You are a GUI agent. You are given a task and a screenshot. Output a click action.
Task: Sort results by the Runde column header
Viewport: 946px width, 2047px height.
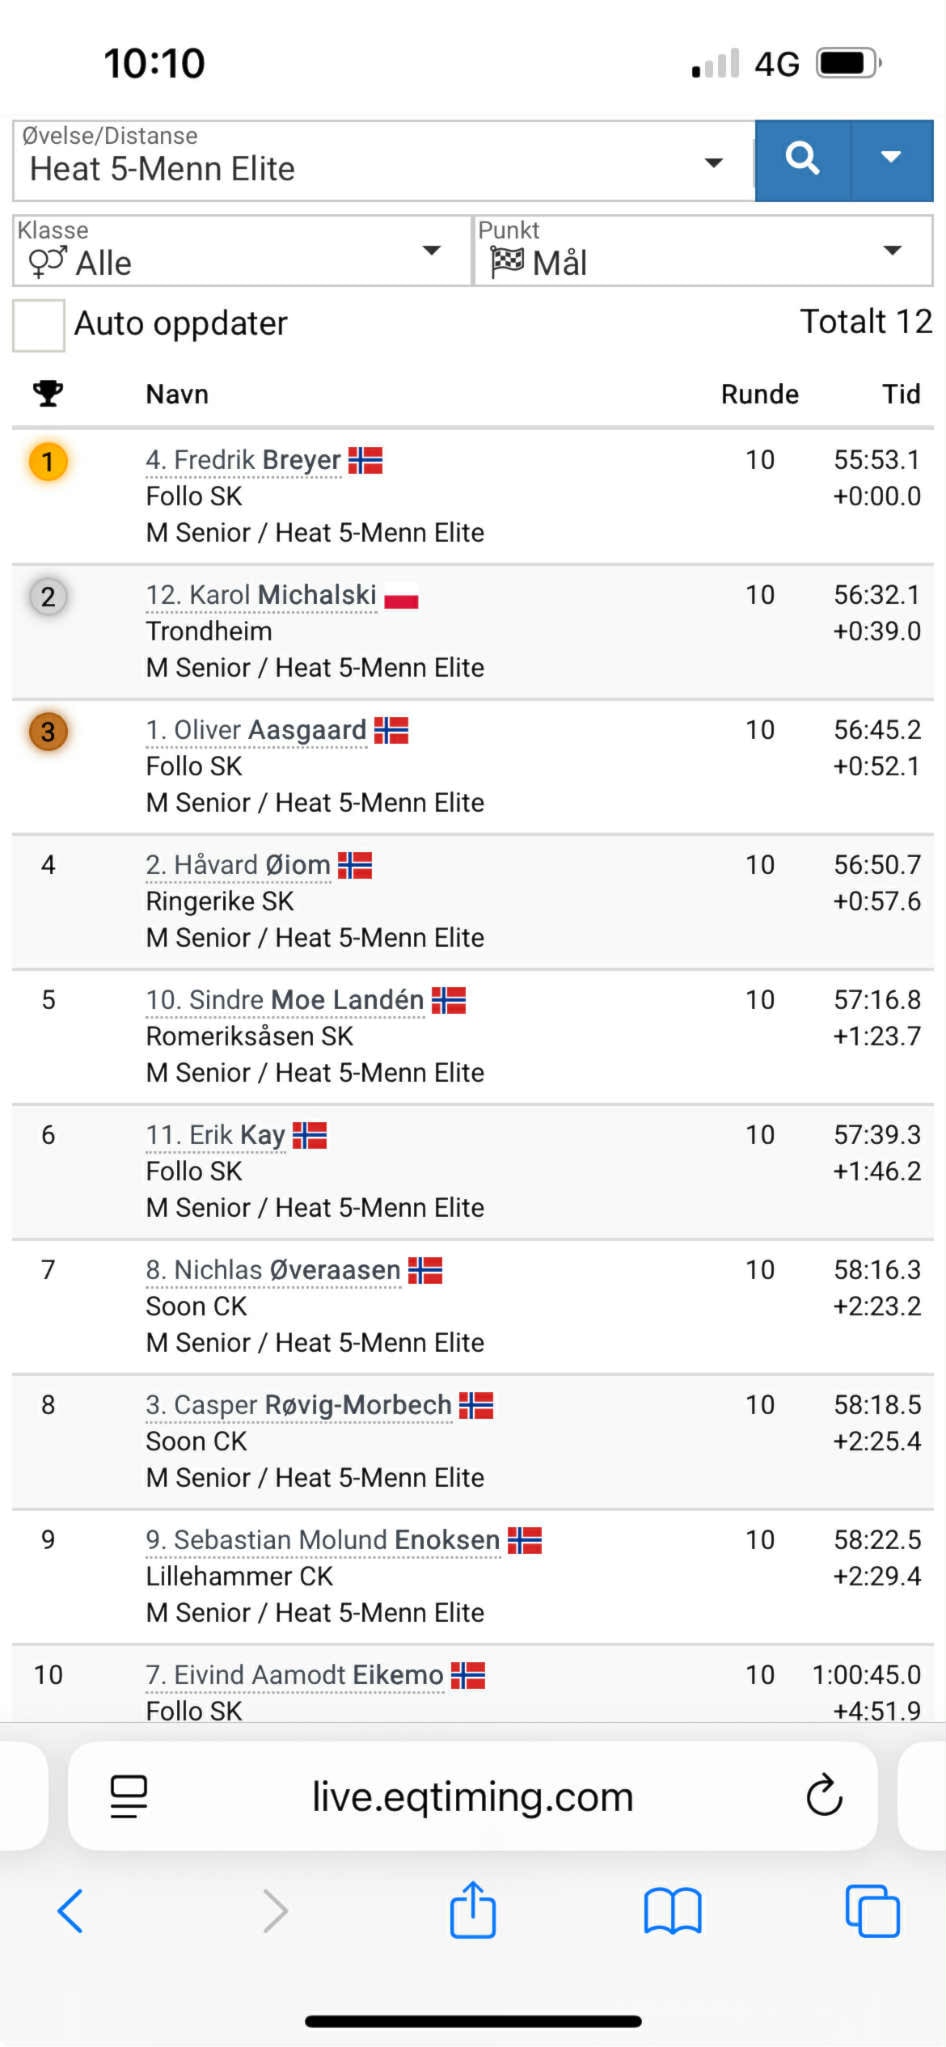(x=759, y=394)
